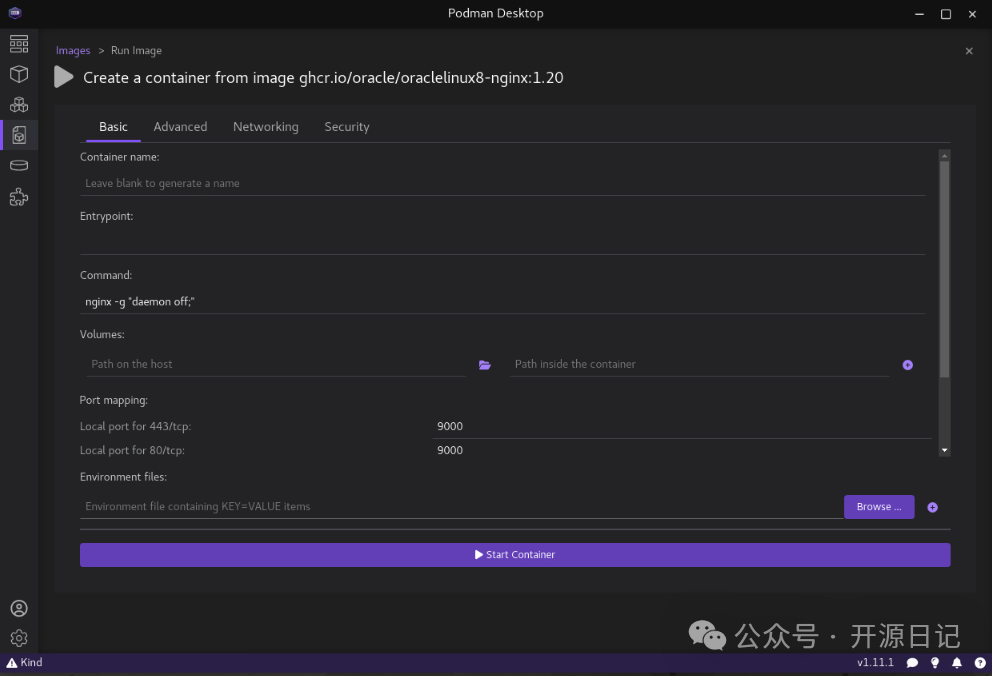Image resolution: width=992 pixels, height=676 pixels.
Task: Switch to the Security tab
Action: 347,127
